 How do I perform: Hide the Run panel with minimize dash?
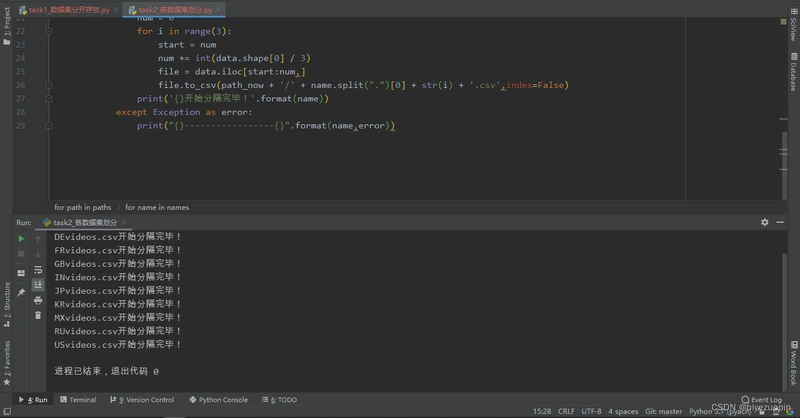[x=780, y=222]
